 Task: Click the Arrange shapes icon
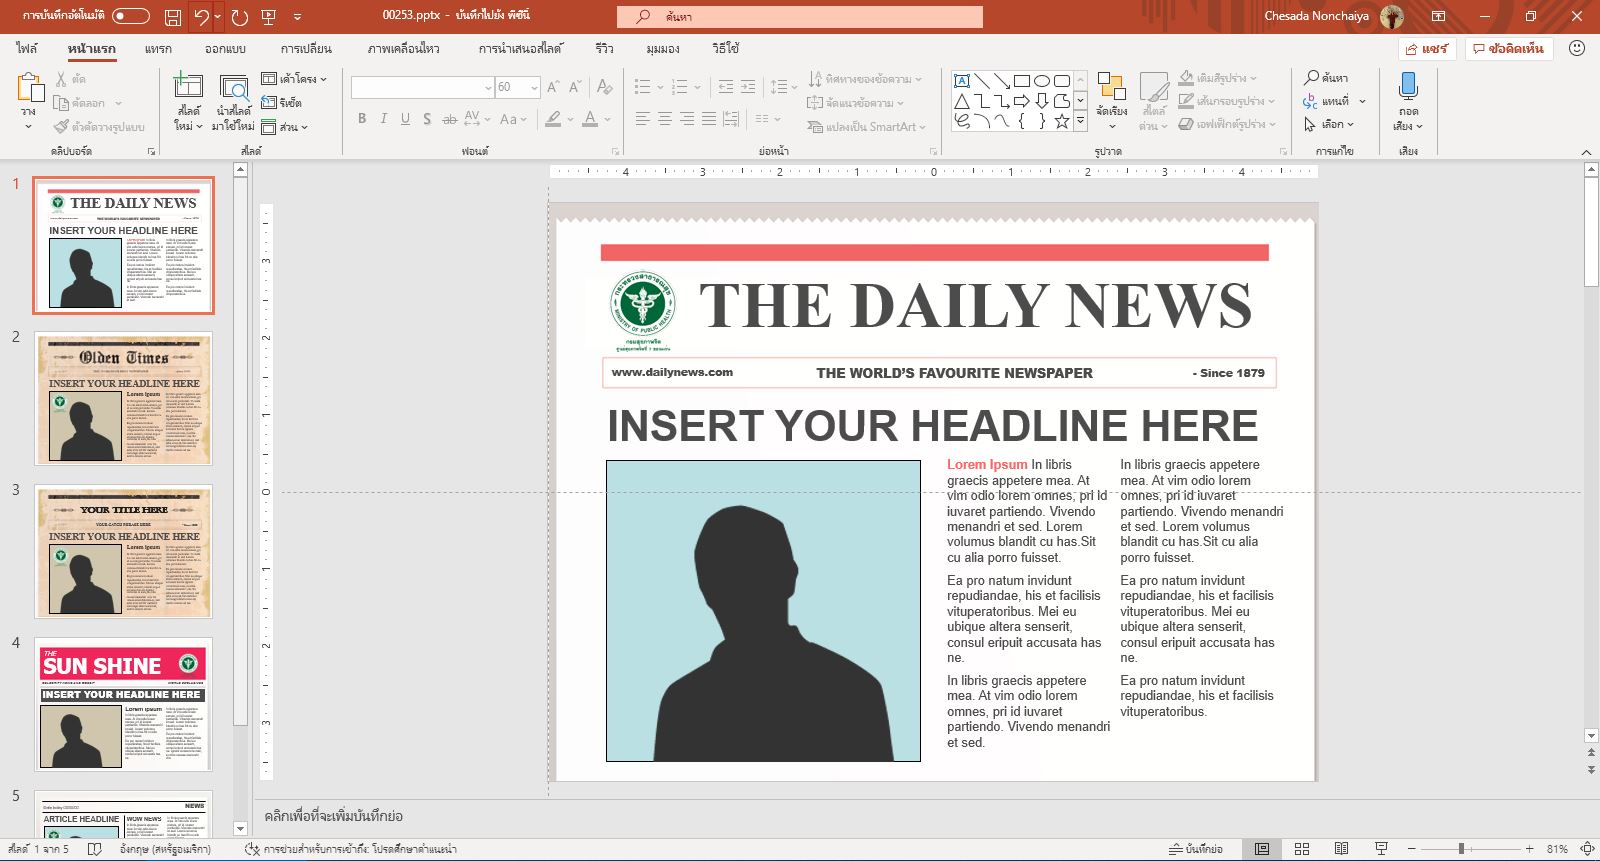tap(1111, 87)
